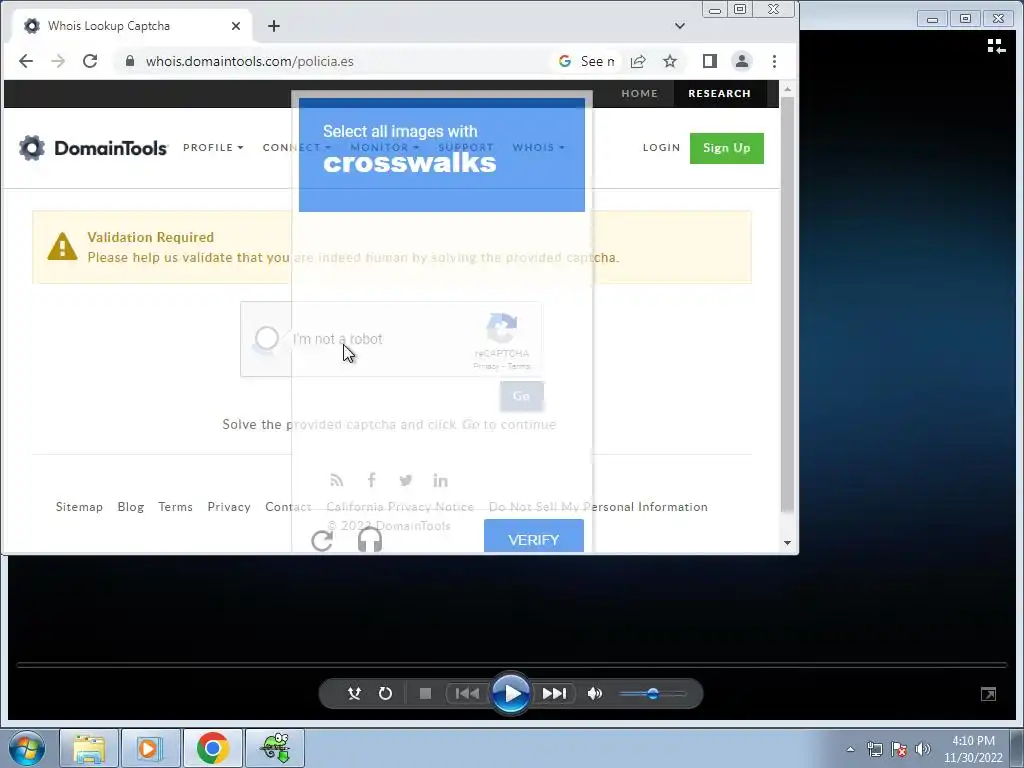Click the page scrollbar up arrow
Image resolution: width=1024 pixels, height=768 pixels.
coord(787,89)
